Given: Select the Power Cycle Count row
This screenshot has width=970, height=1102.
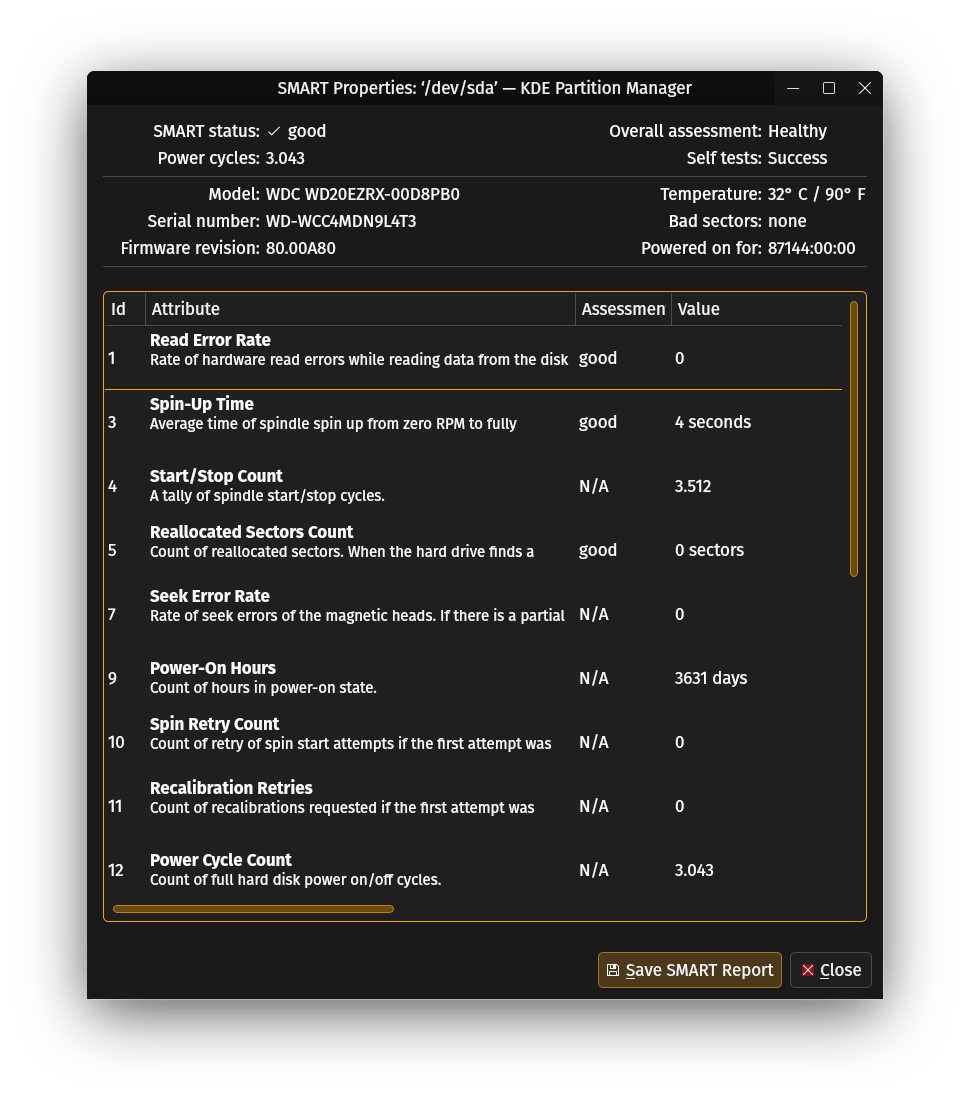Looking at the screenshot, I should tap(473, 869).
